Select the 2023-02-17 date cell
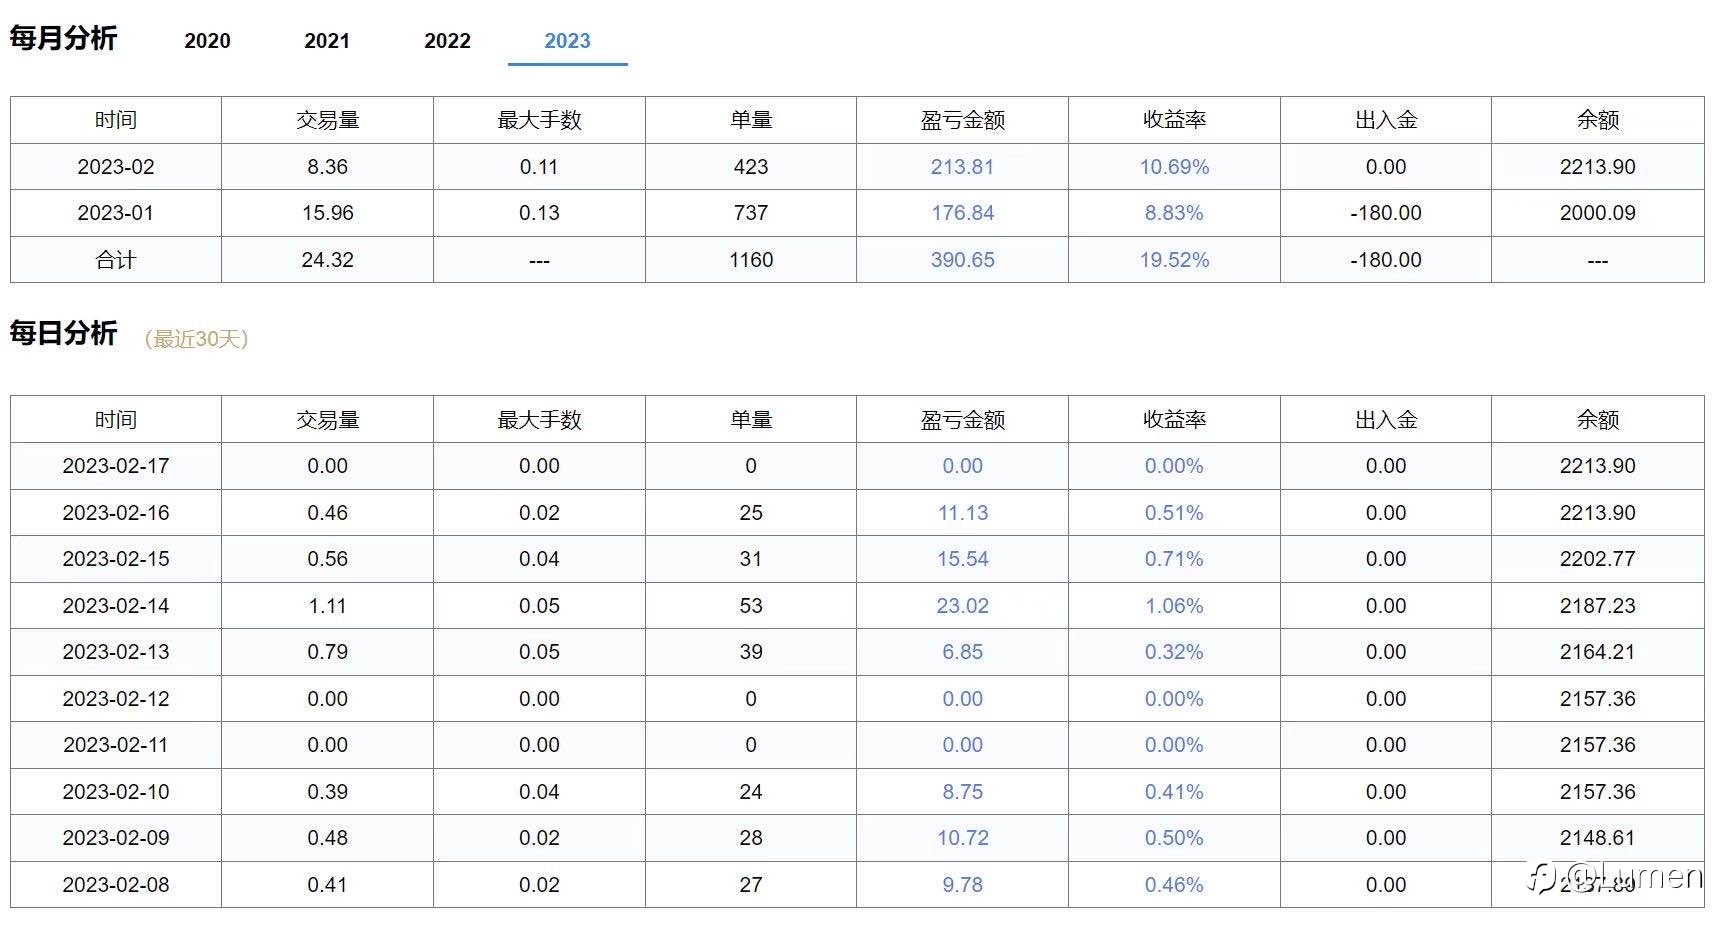The width and height of the screenshot is (1722, 926). pos(116,466)
